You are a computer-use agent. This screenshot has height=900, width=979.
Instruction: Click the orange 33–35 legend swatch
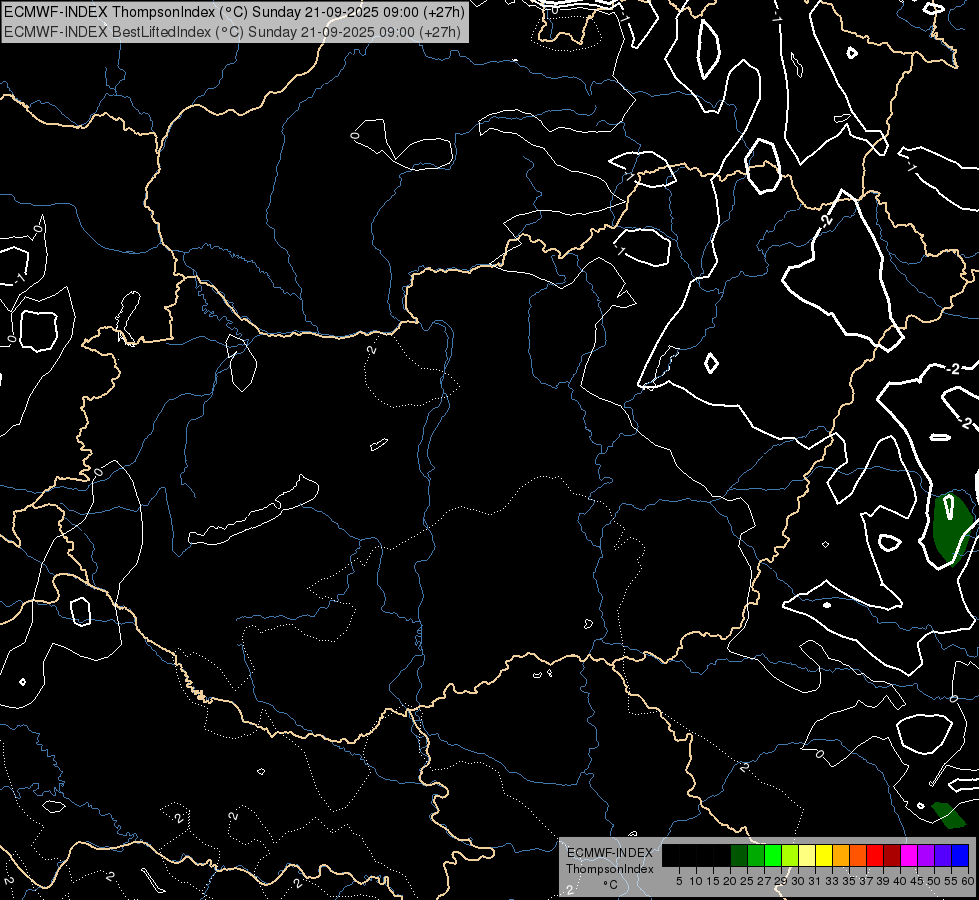pos(841,855)
